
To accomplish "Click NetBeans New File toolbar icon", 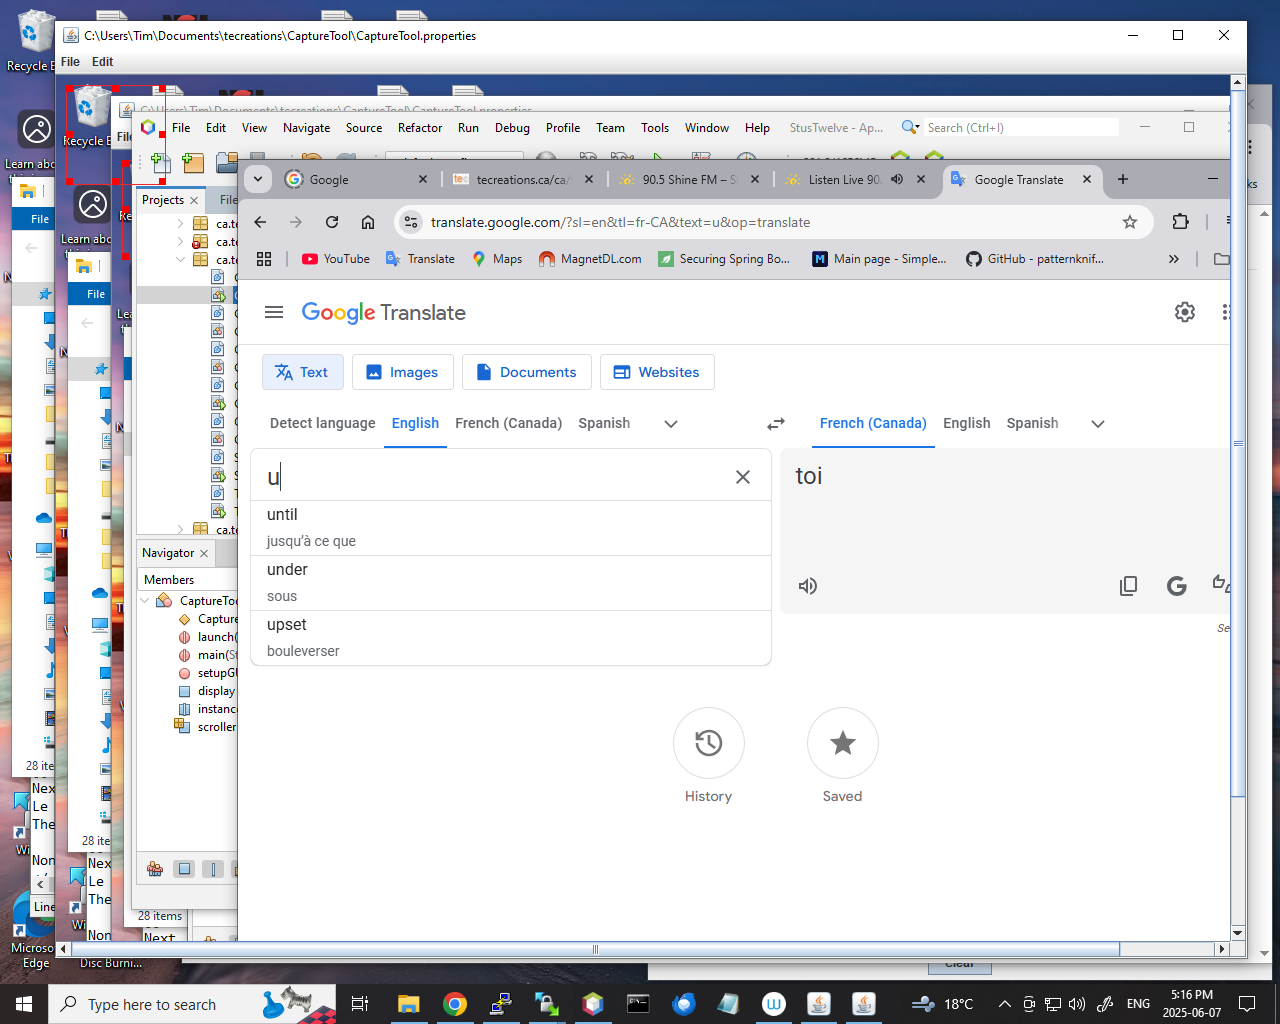I will pos(160,161).
